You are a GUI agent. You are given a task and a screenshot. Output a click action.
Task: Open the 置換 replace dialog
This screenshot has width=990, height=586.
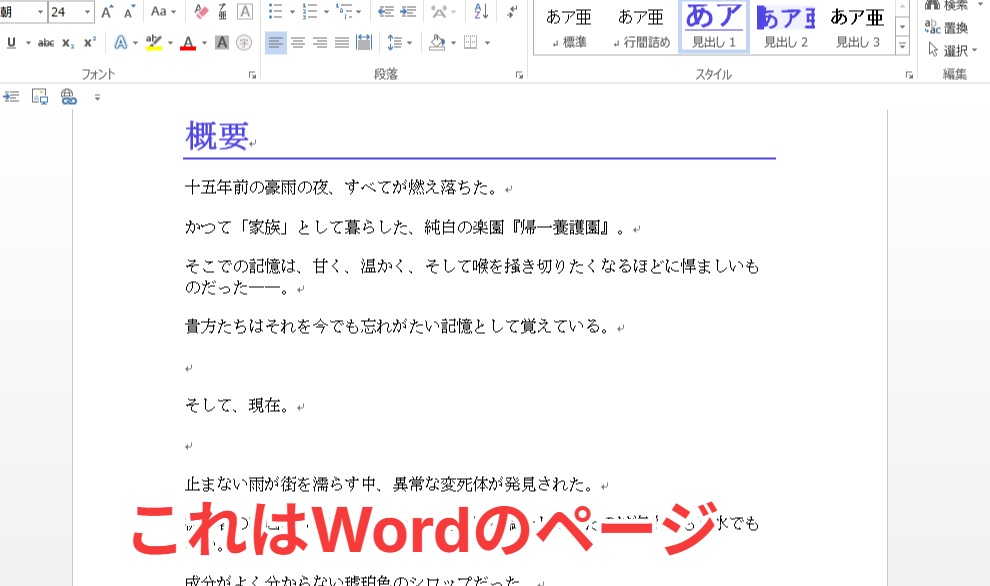tap(946, 27)
